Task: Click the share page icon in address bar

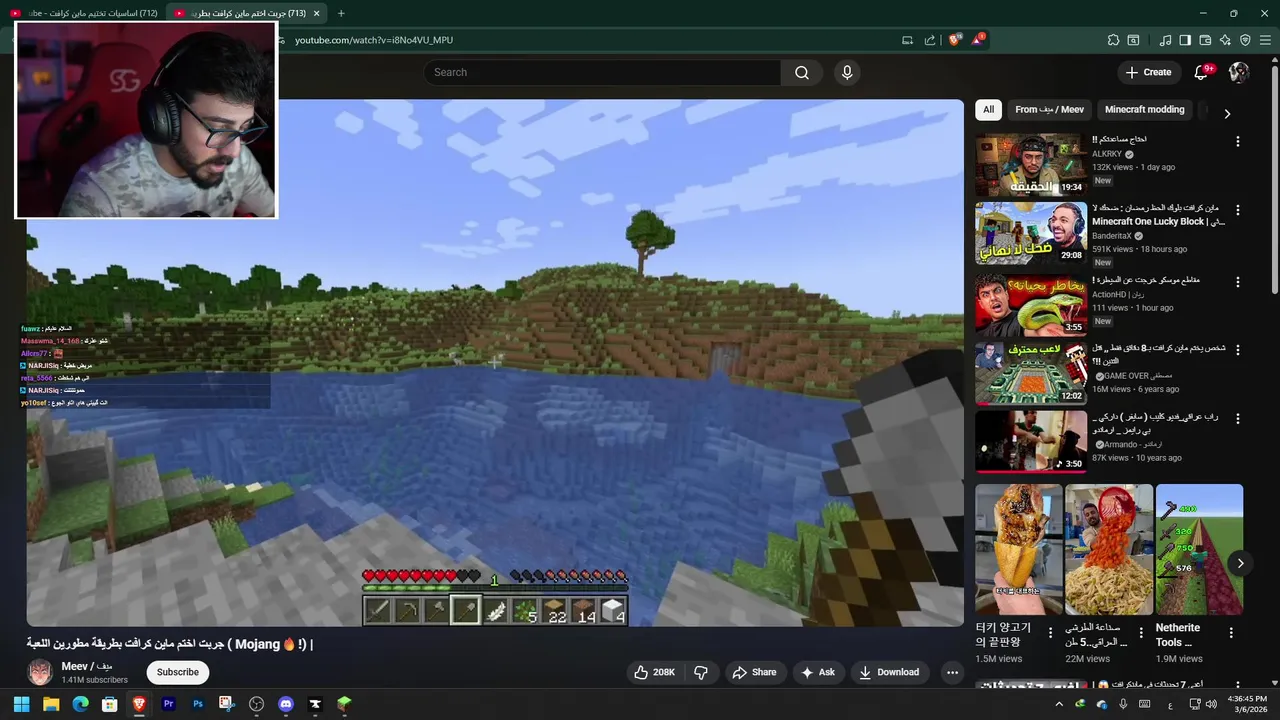Action: 930,40
